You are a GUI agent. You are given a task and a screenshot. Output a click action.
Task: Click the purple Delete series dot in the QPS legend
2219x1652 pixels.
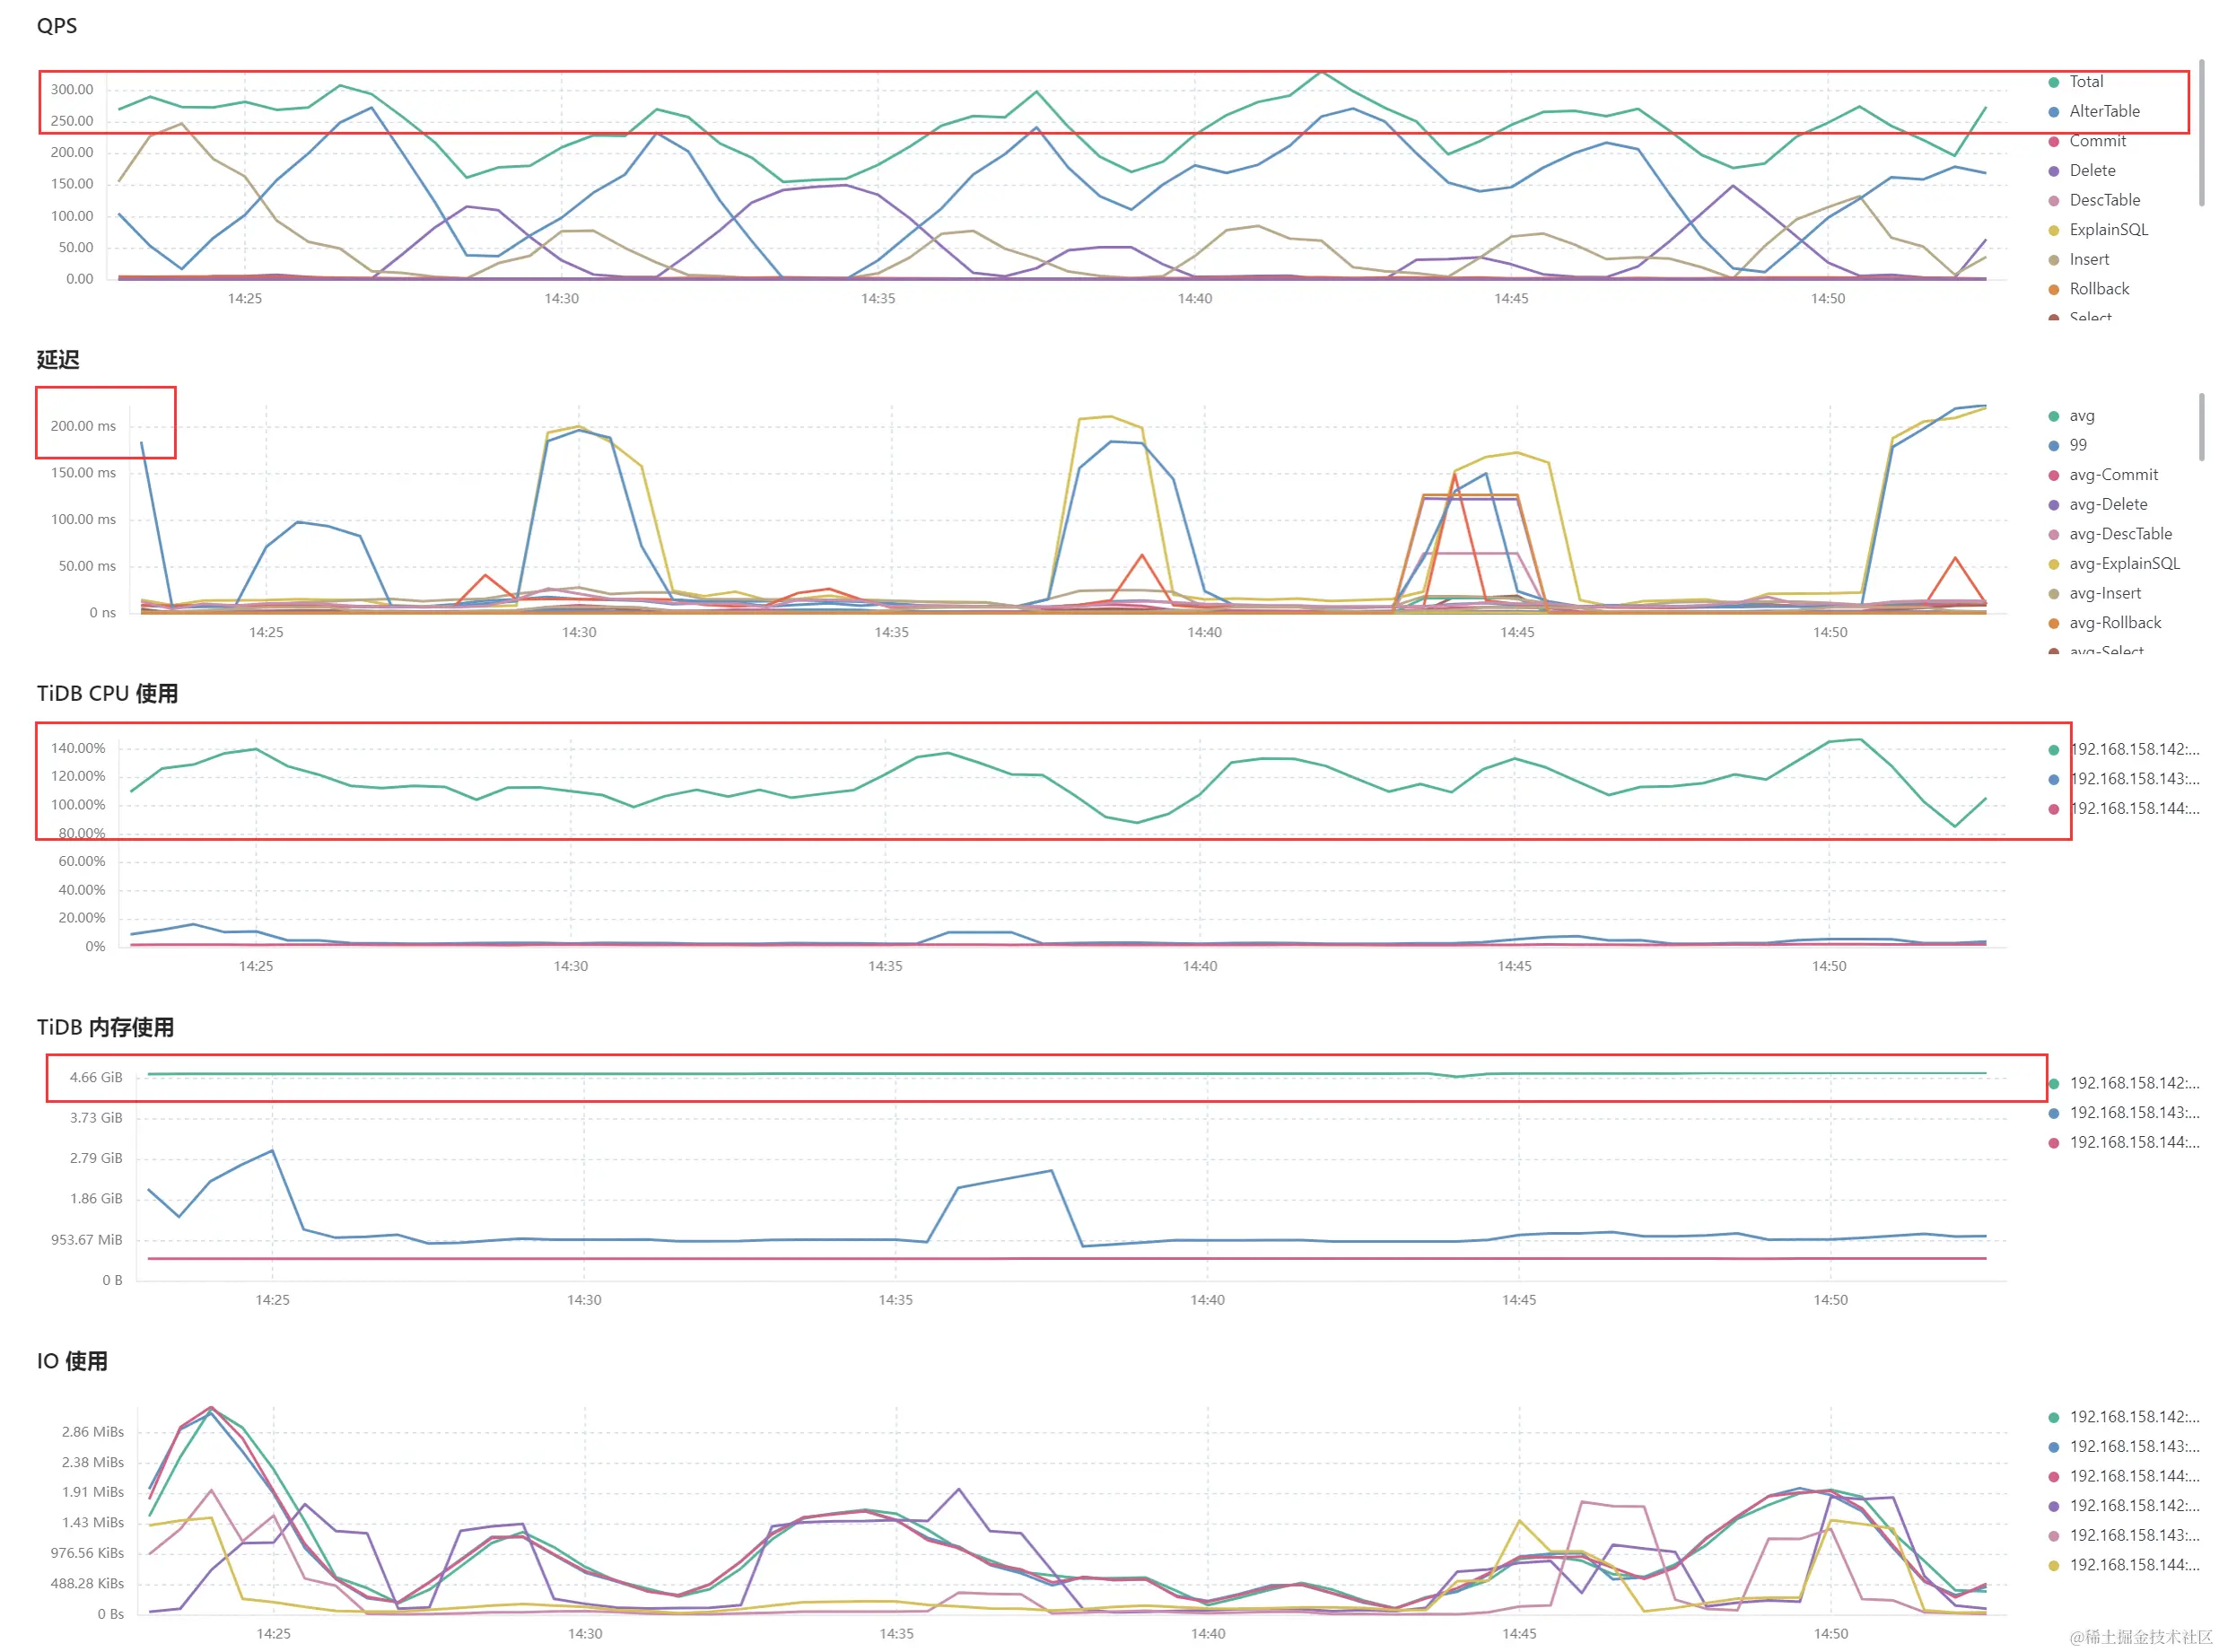pyautogui.click(x=2053, y=171)
